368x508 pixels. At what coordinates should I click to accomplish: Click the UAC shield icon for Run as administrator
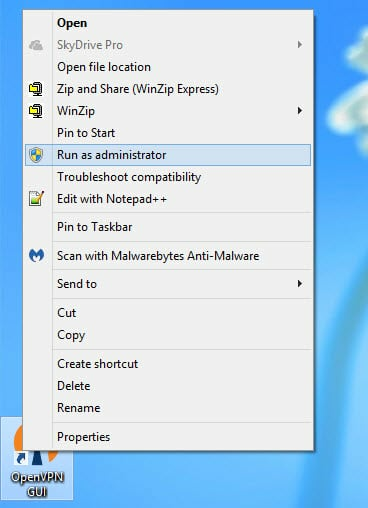[x=36, y=155]
